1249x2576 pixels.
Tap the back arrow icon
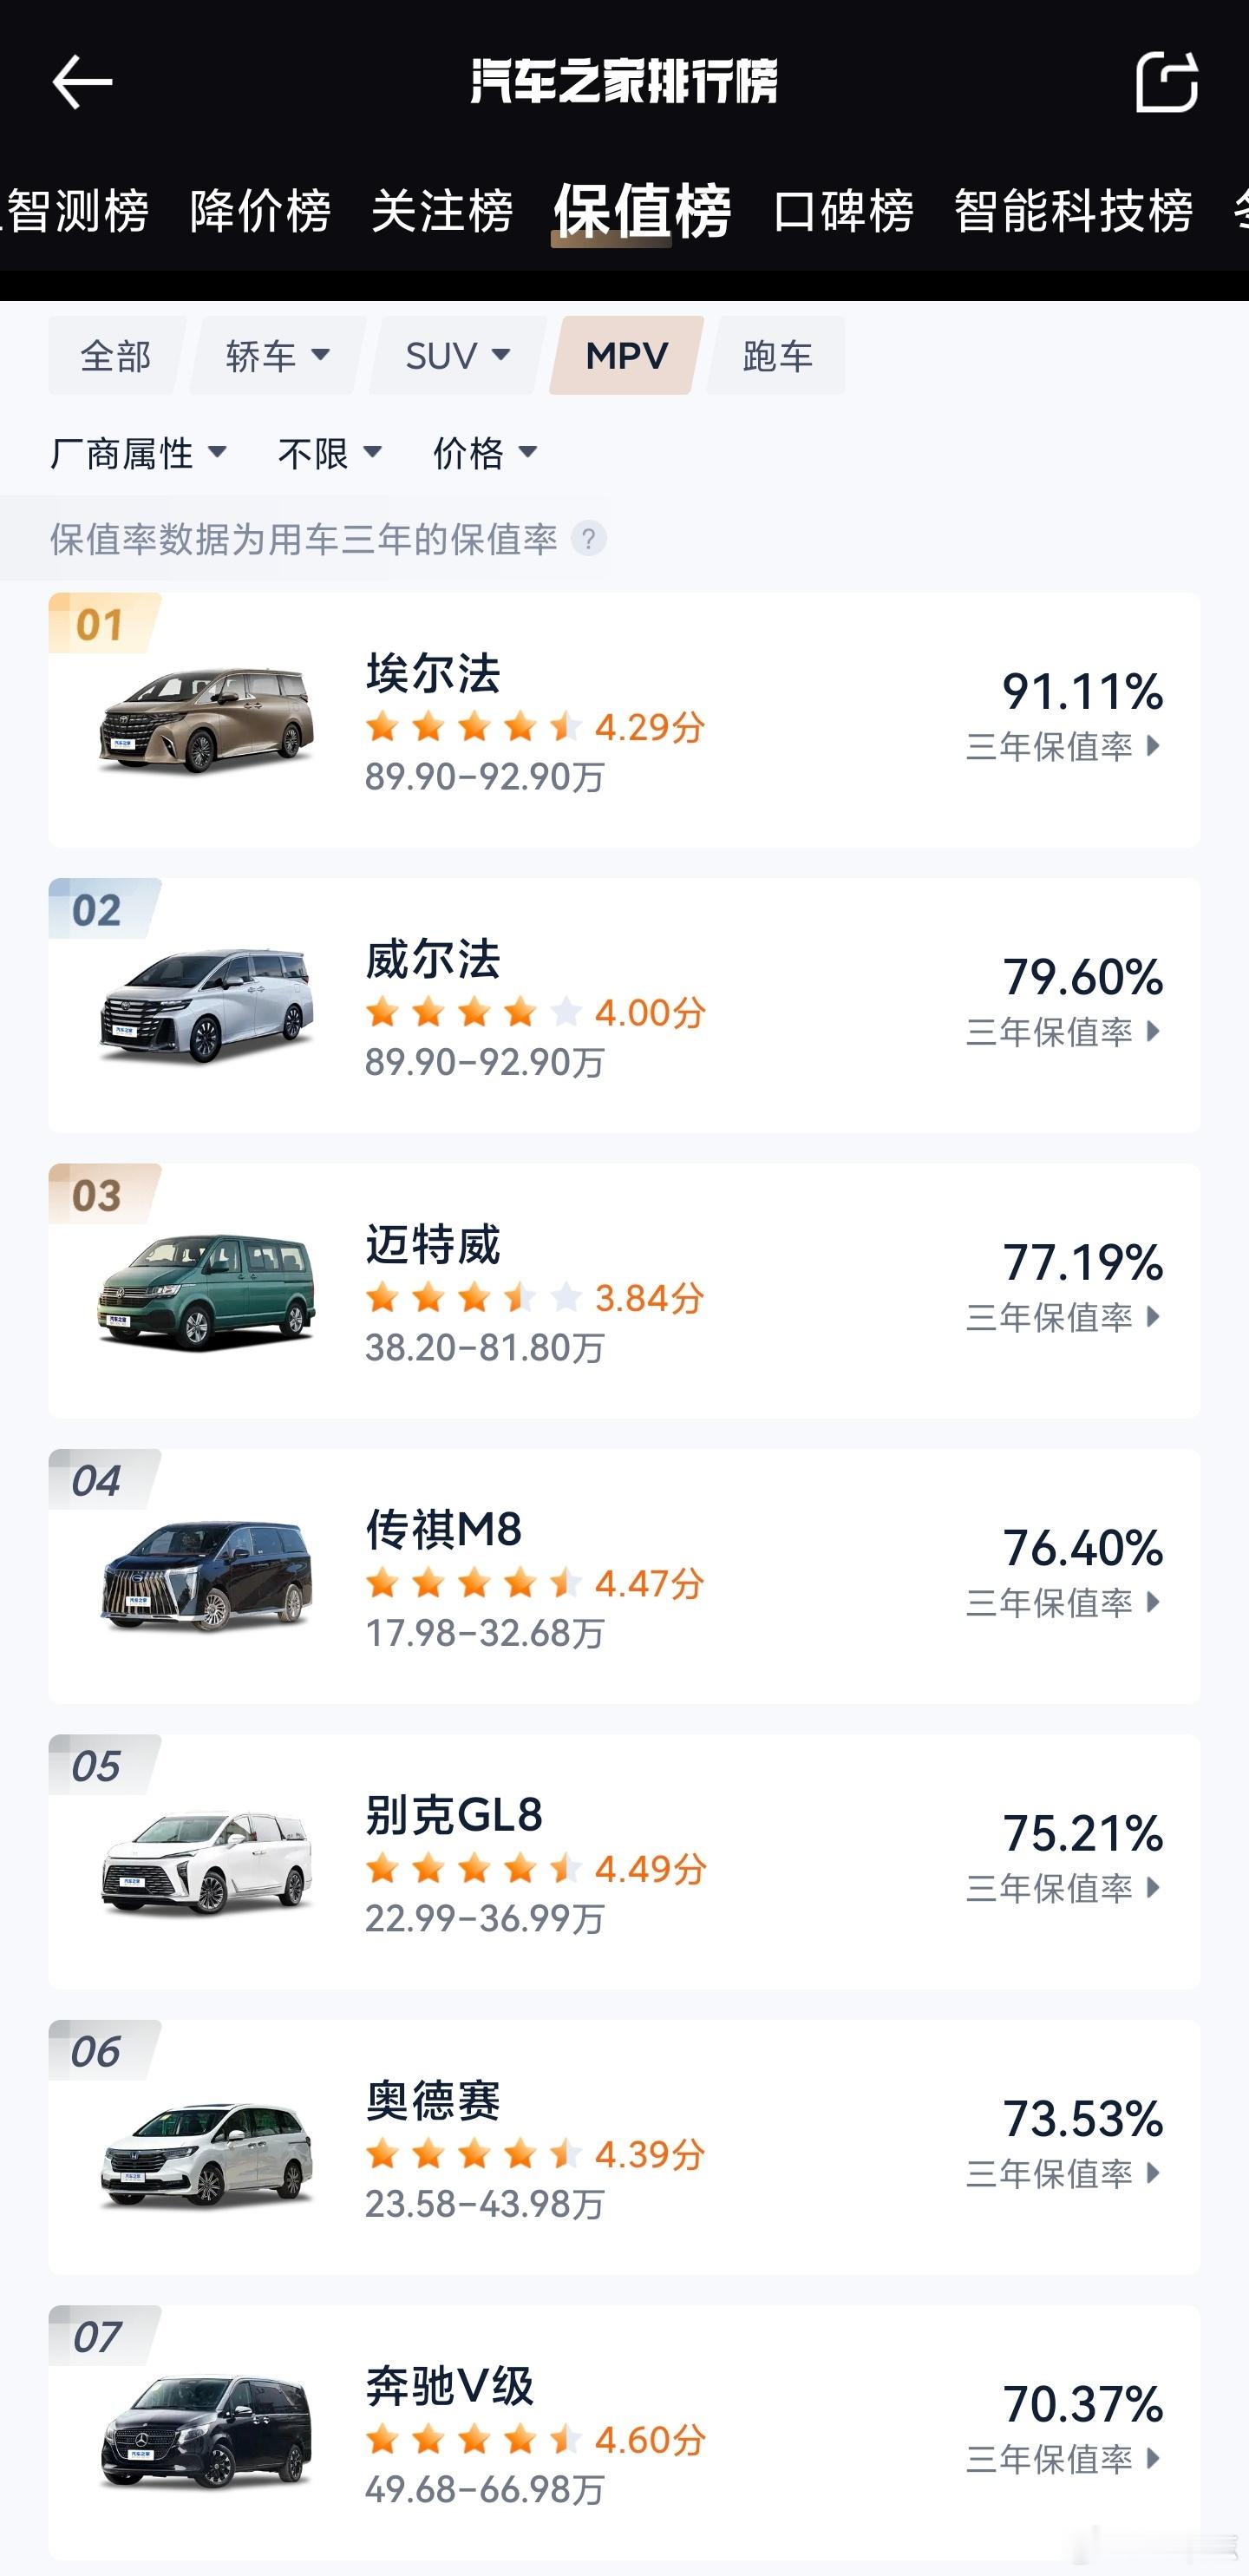(82, 81)
